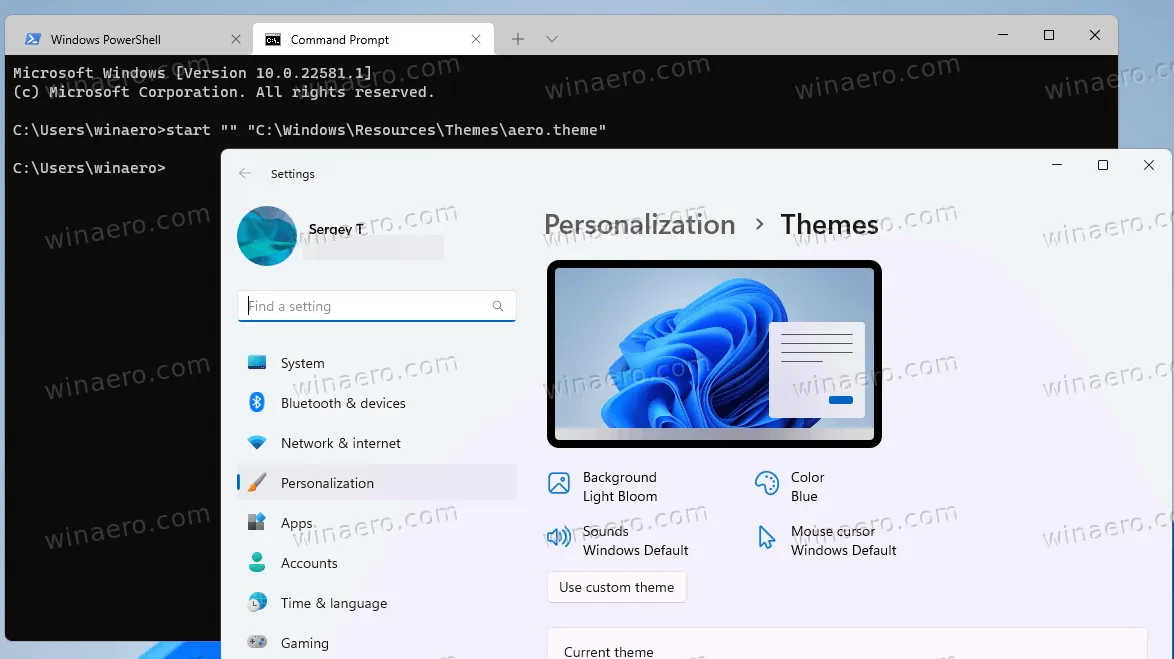1174x659 pixels.
Task: Minimize the Windows Terminal window
Action: [x=1003, y=35]
